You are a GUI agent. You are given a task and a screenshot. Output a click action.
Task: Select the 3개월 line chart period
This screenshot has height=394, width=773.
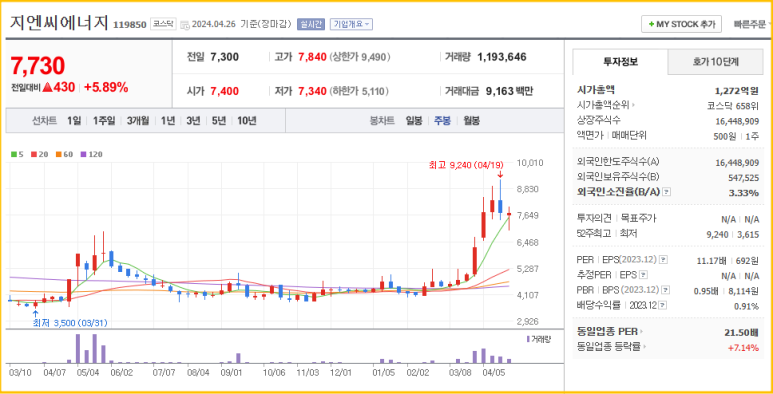point(138,121)
